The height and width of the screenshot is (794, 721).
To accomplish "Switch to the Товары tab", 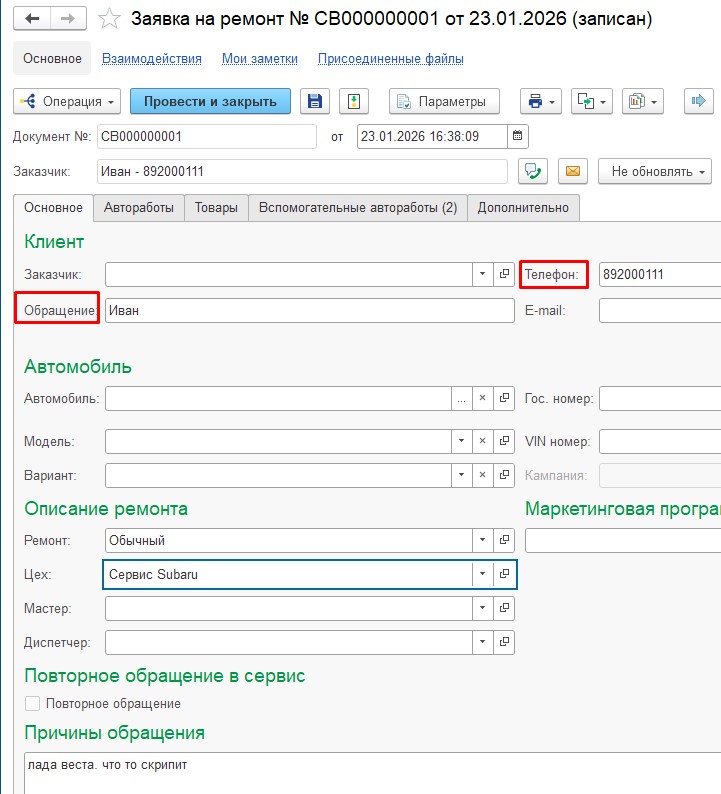I will pos(216,208).
